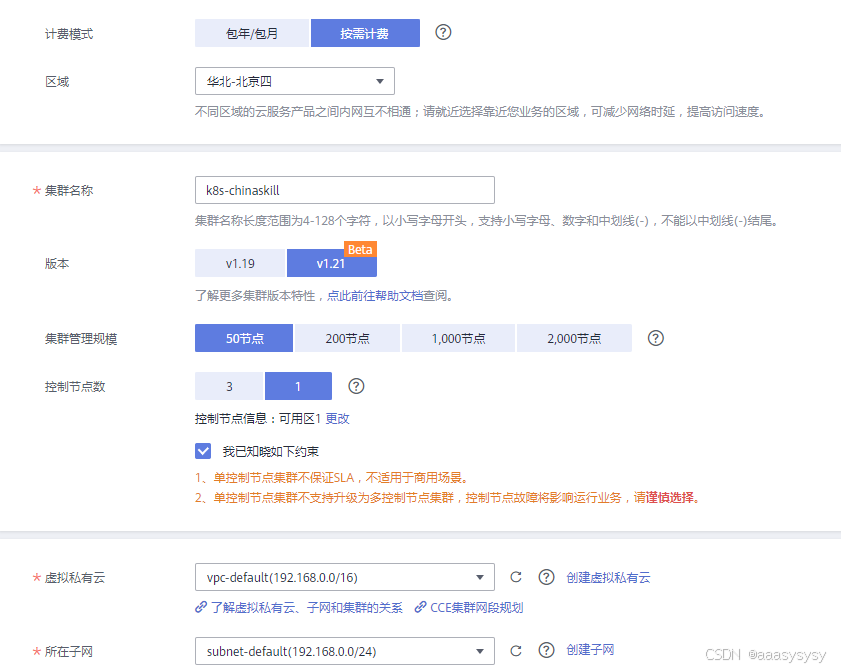841x670 pixels.
Task: Open 了解虚拟私有云、子网和集群的关系 link
Action: 299,607
